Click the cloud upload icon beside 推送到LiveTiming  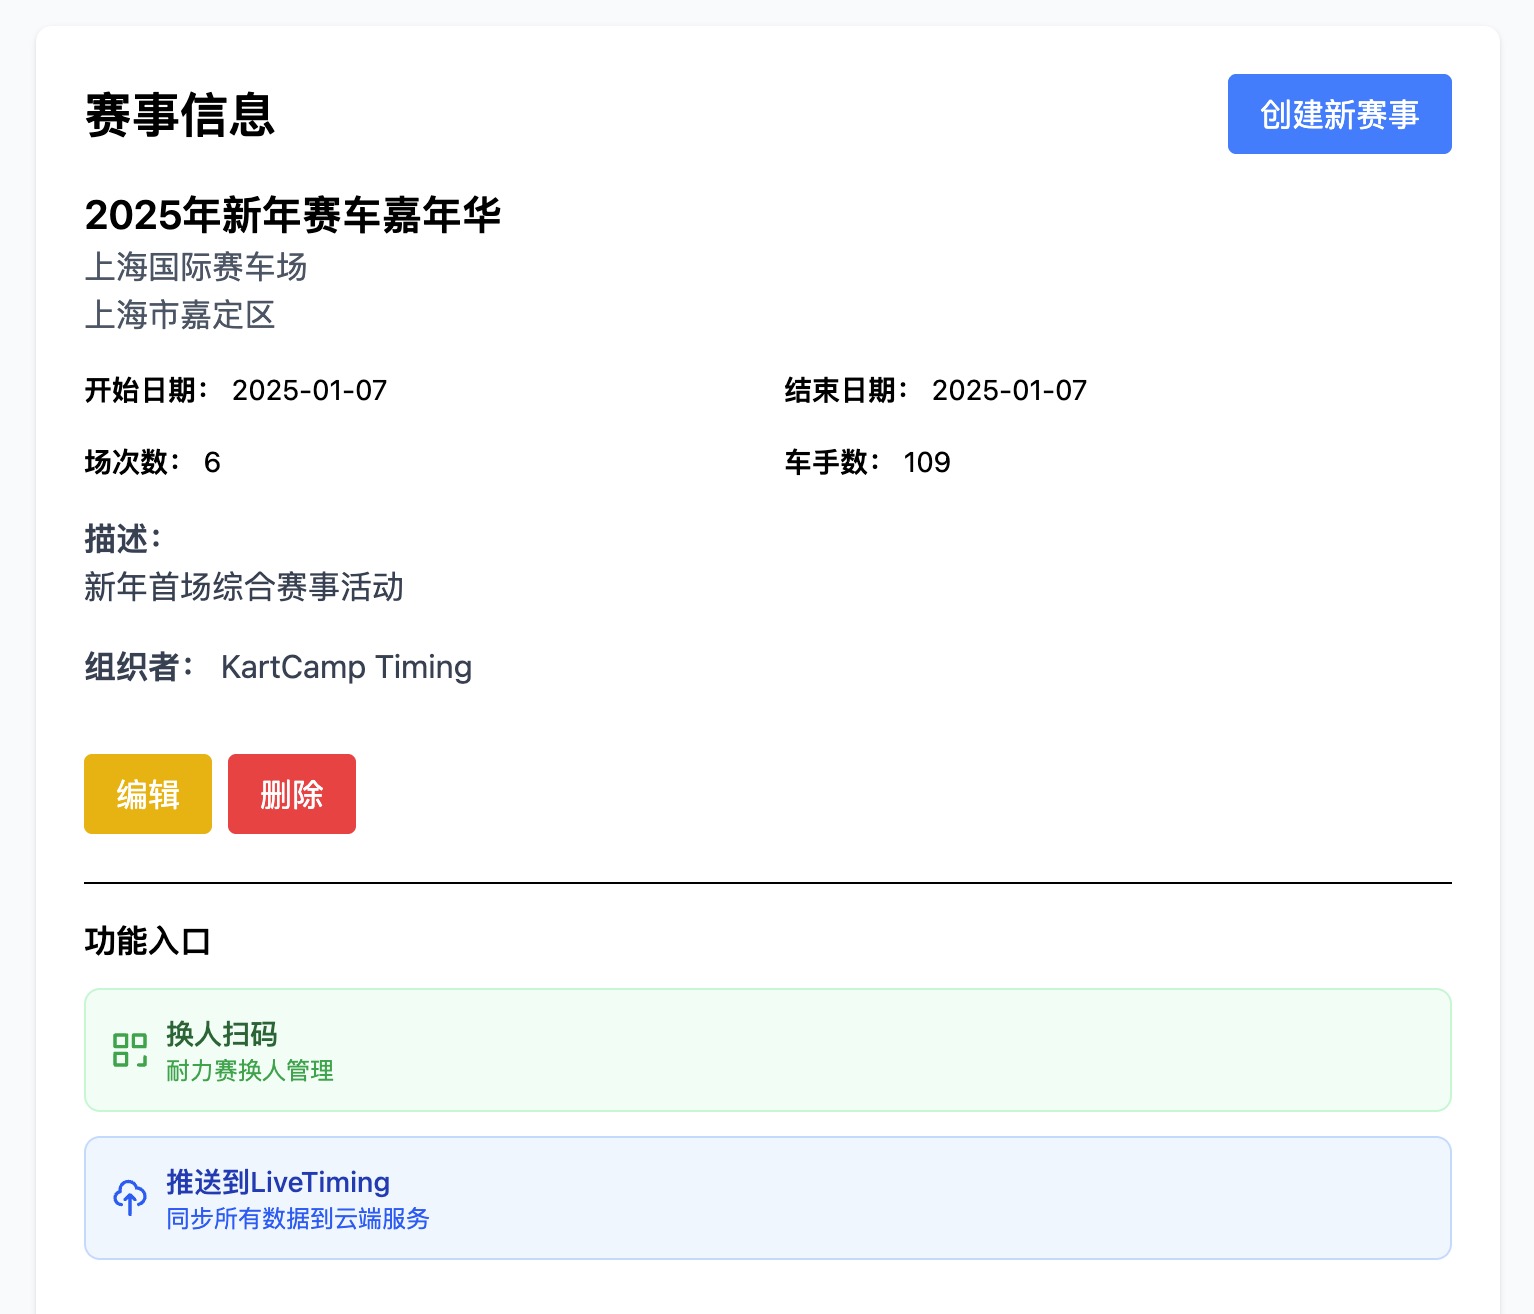pos(130,1197)
